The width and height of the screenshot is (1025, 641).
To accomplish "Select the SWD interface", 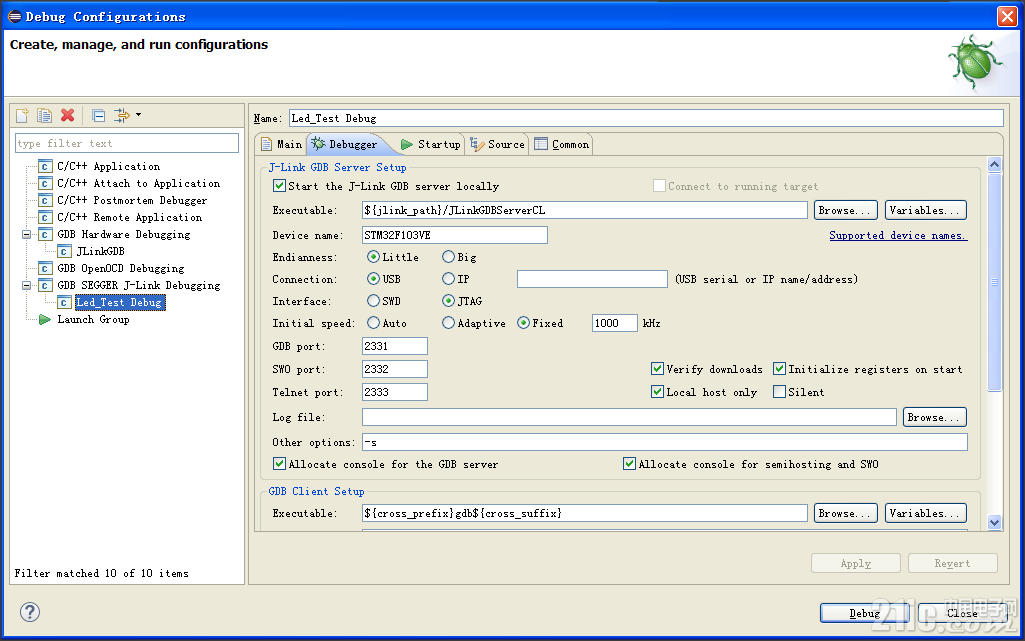I will [x=373, y=301].
